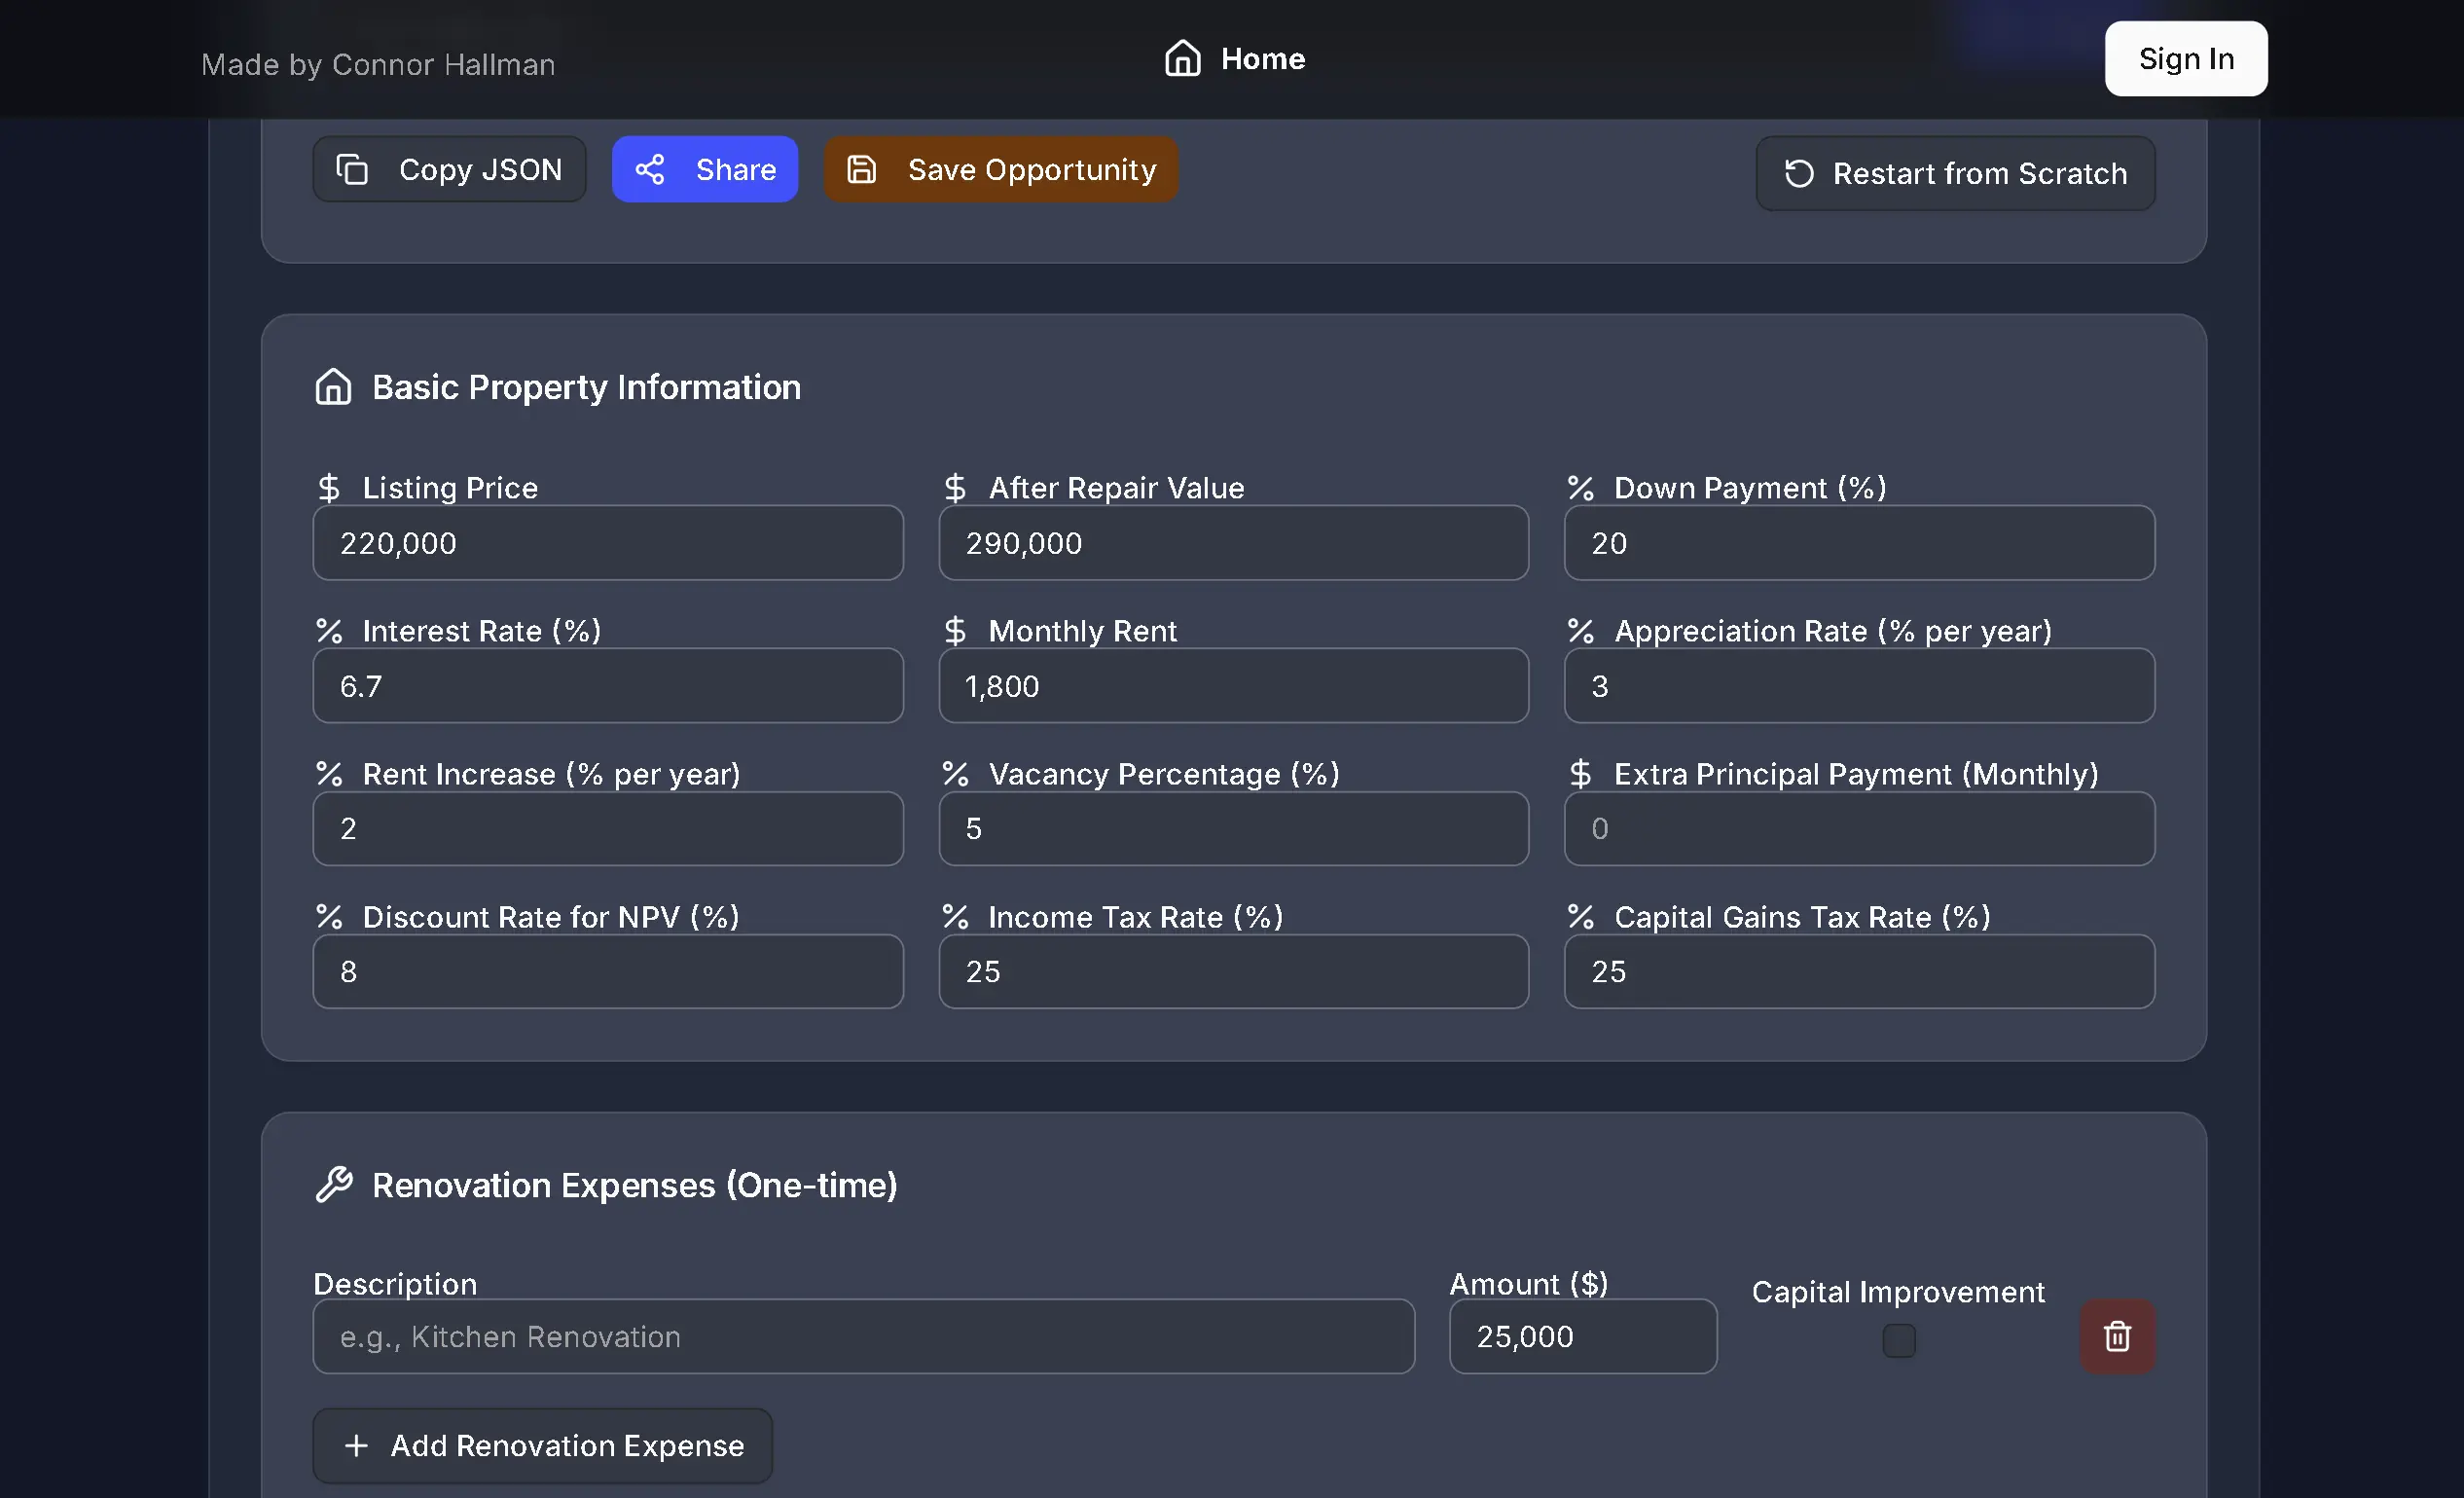Screen dimensions: 2464x1498
Task: Click the Renovation Expenses wrench icon
Action: tap(336, 1184)
